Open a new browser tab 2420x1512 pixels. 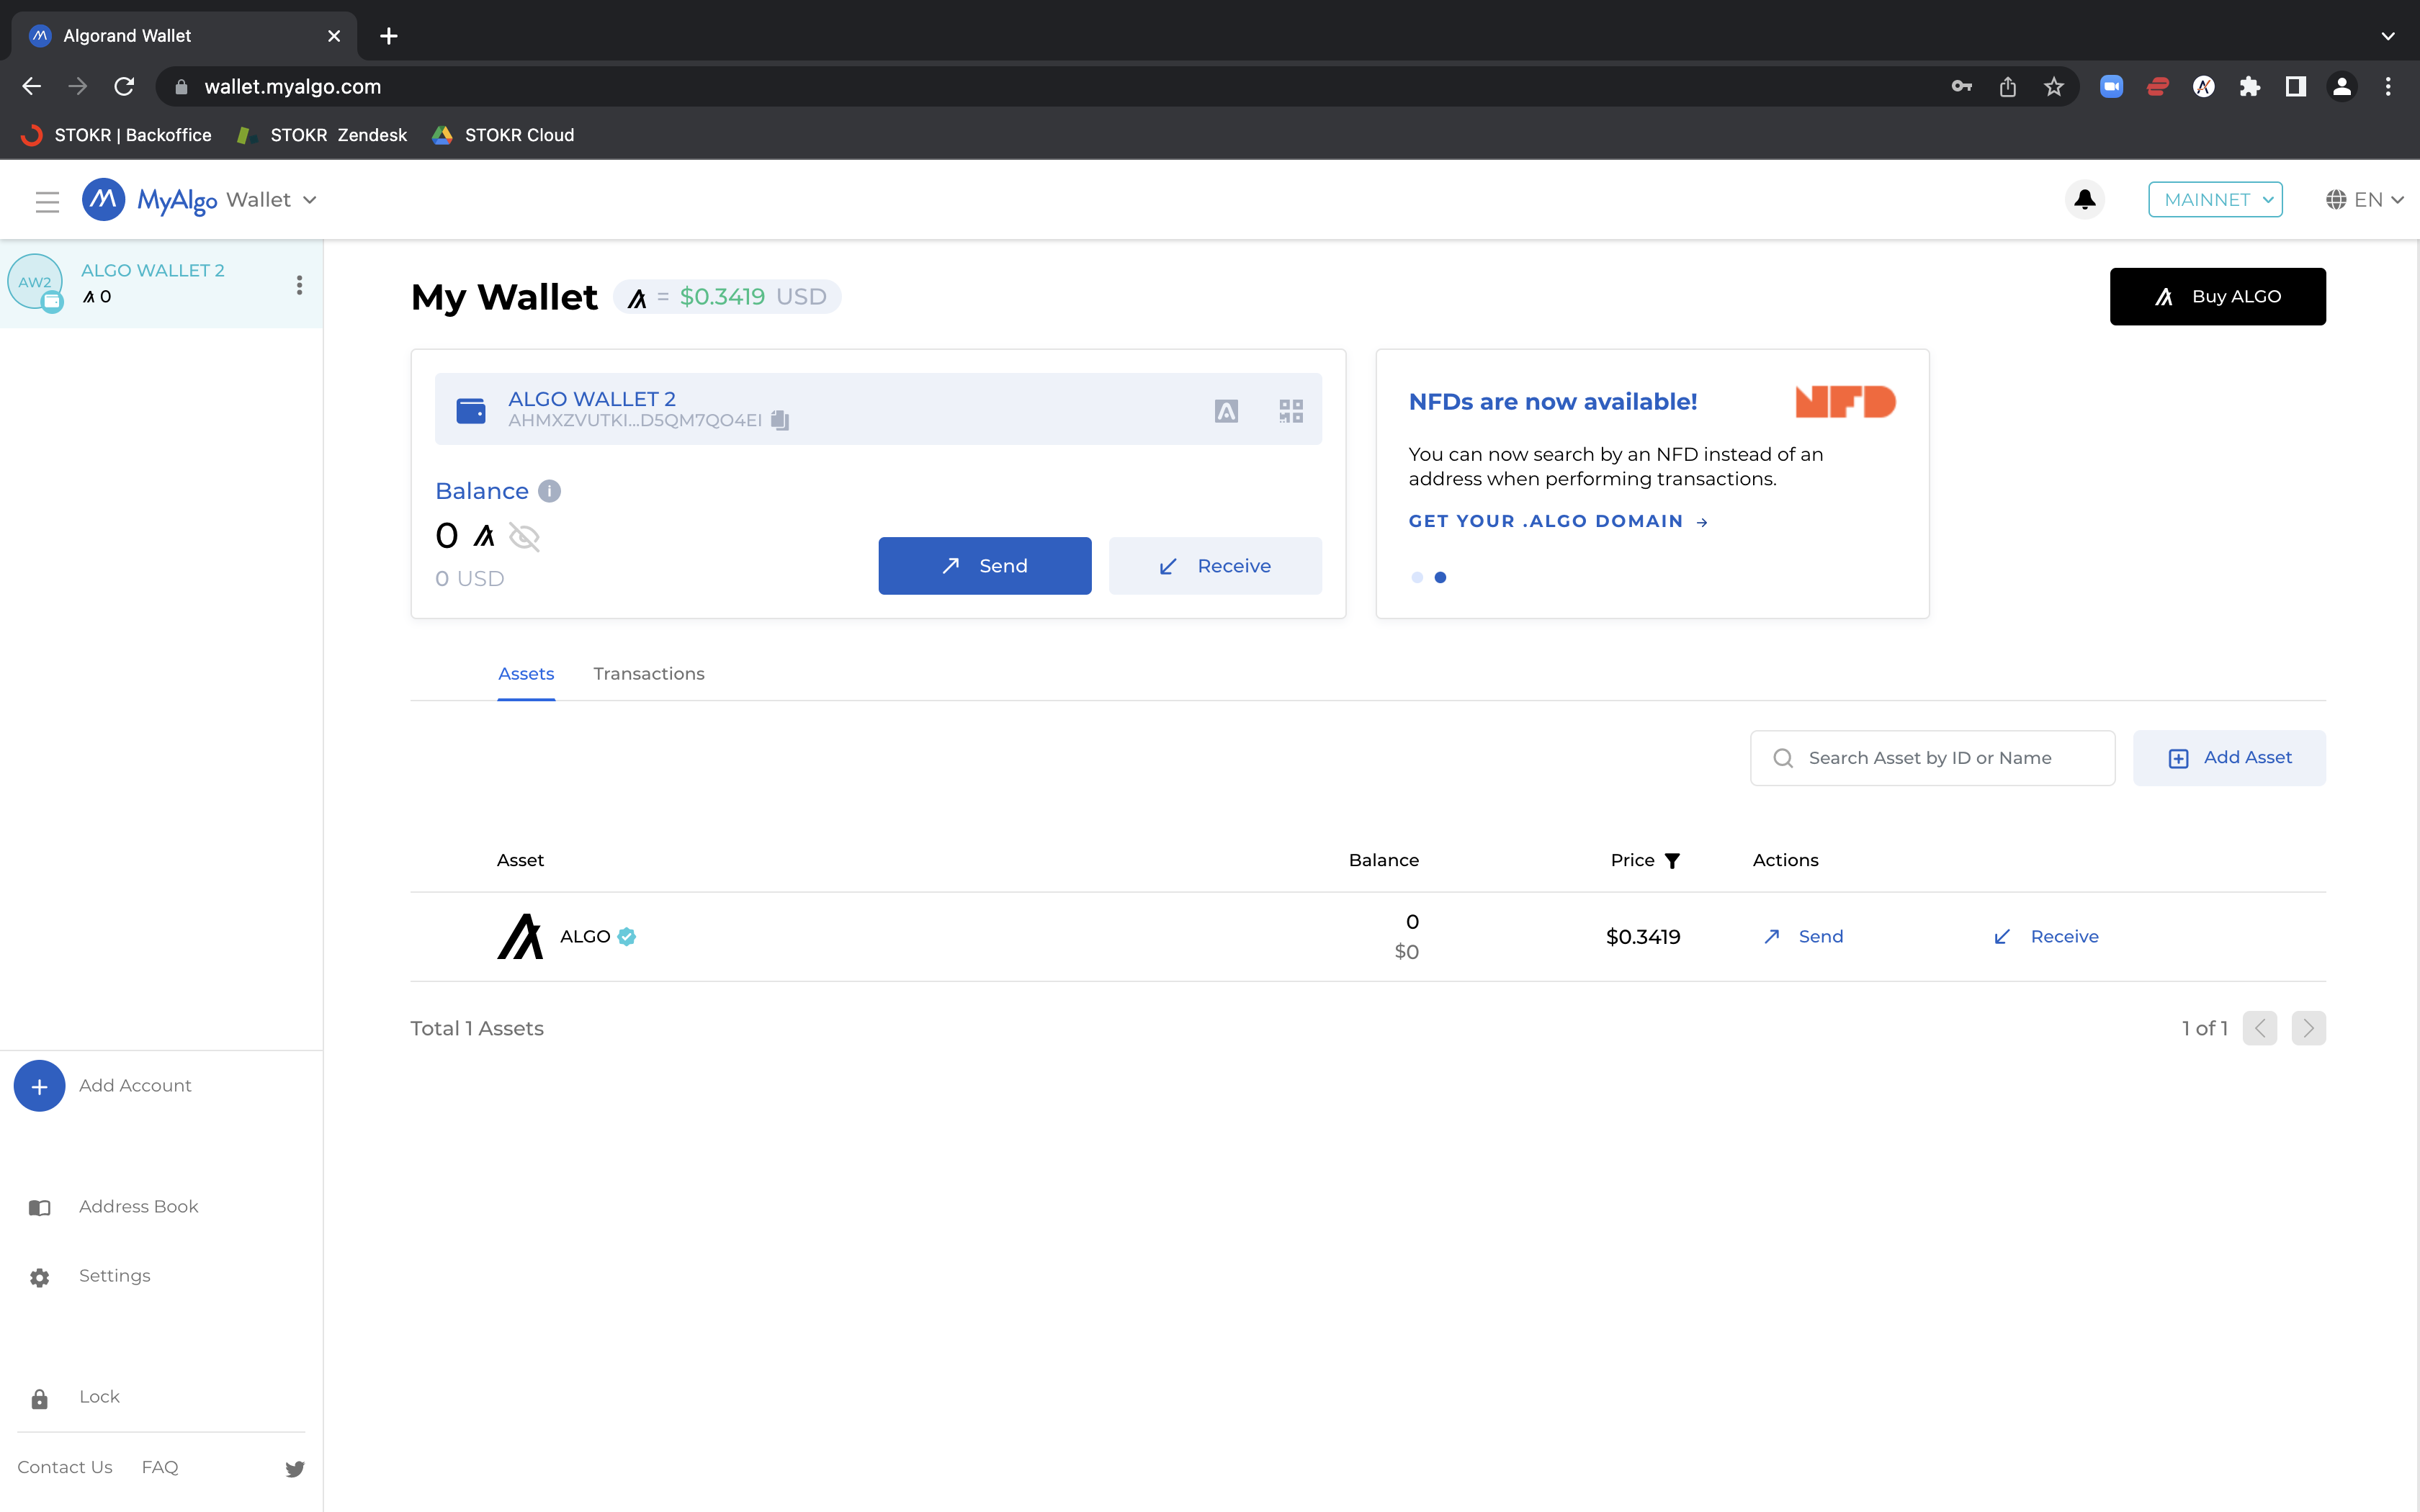[389, 36]
